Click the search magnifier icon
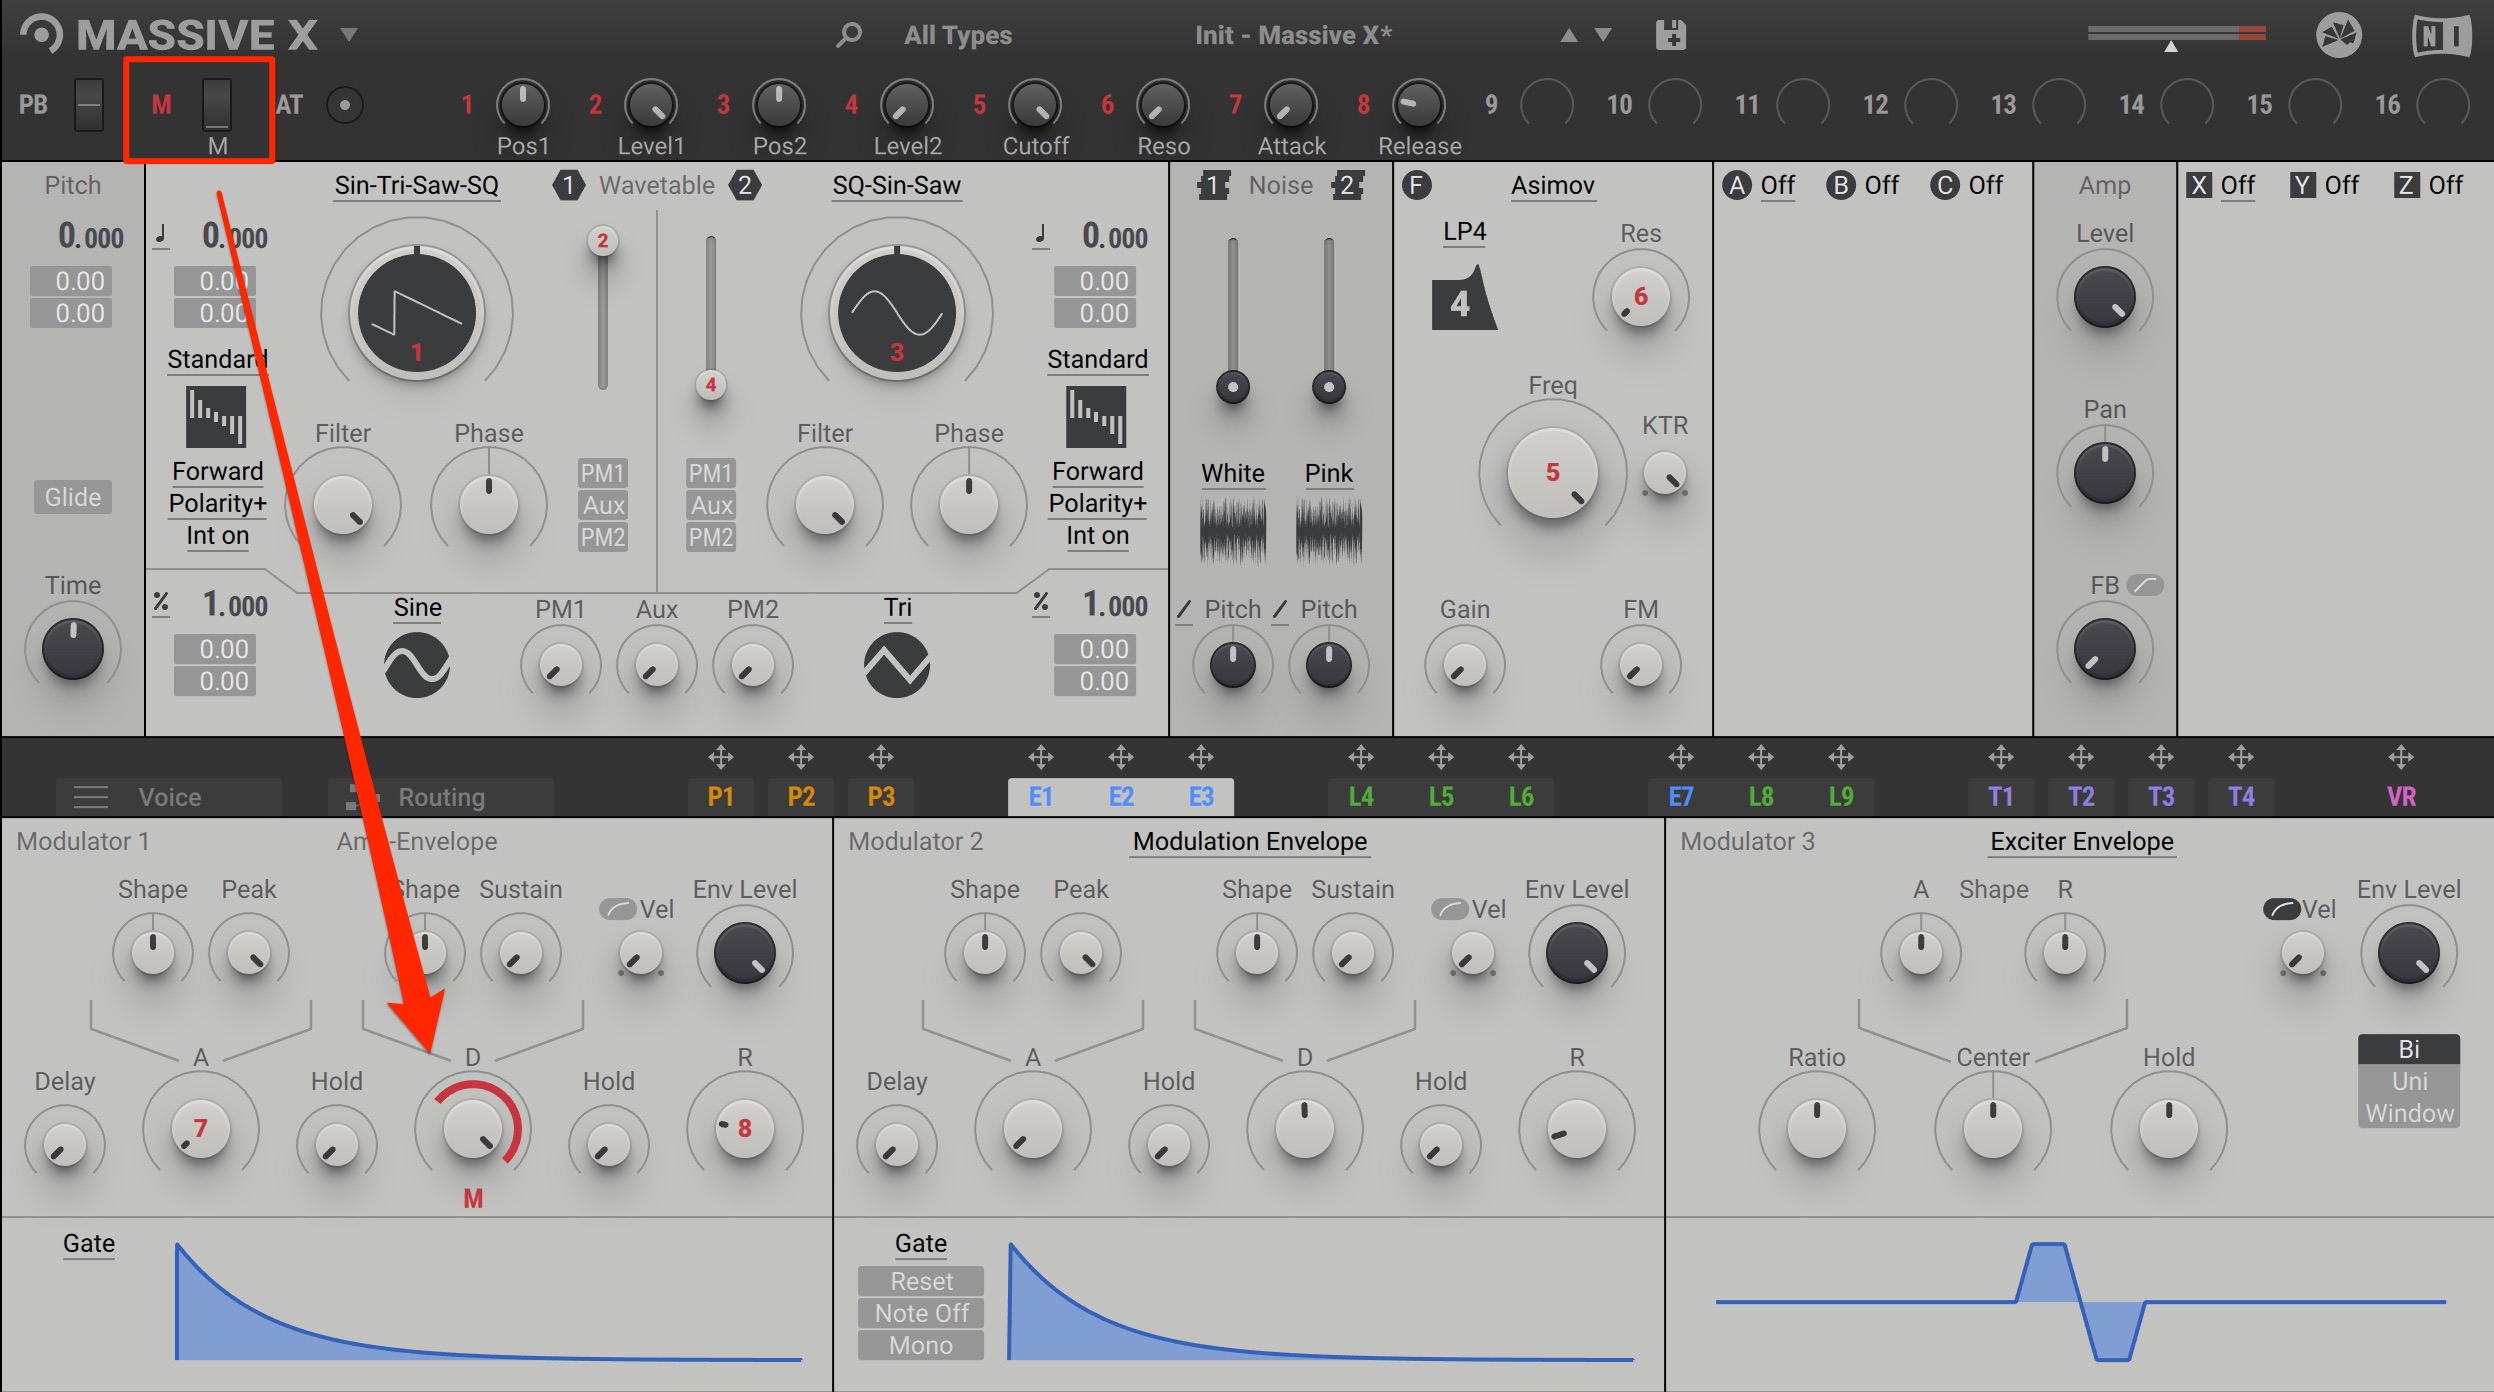The width and height of the screenshot is (2494, 1392). (848, 35)
